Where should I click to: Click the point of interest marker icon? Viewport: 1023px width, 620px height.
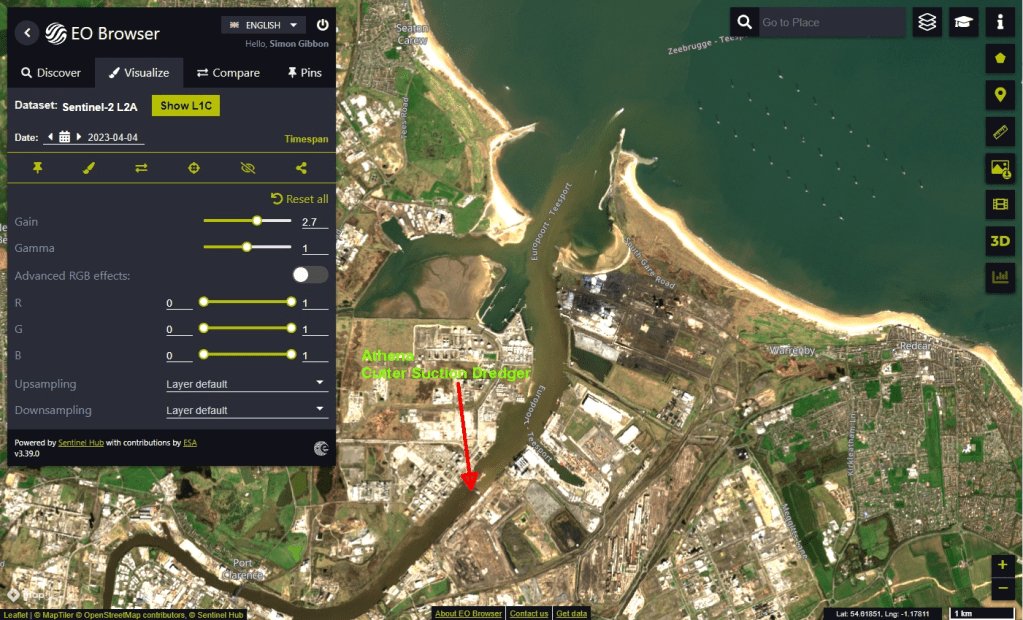coord(1000,95)
